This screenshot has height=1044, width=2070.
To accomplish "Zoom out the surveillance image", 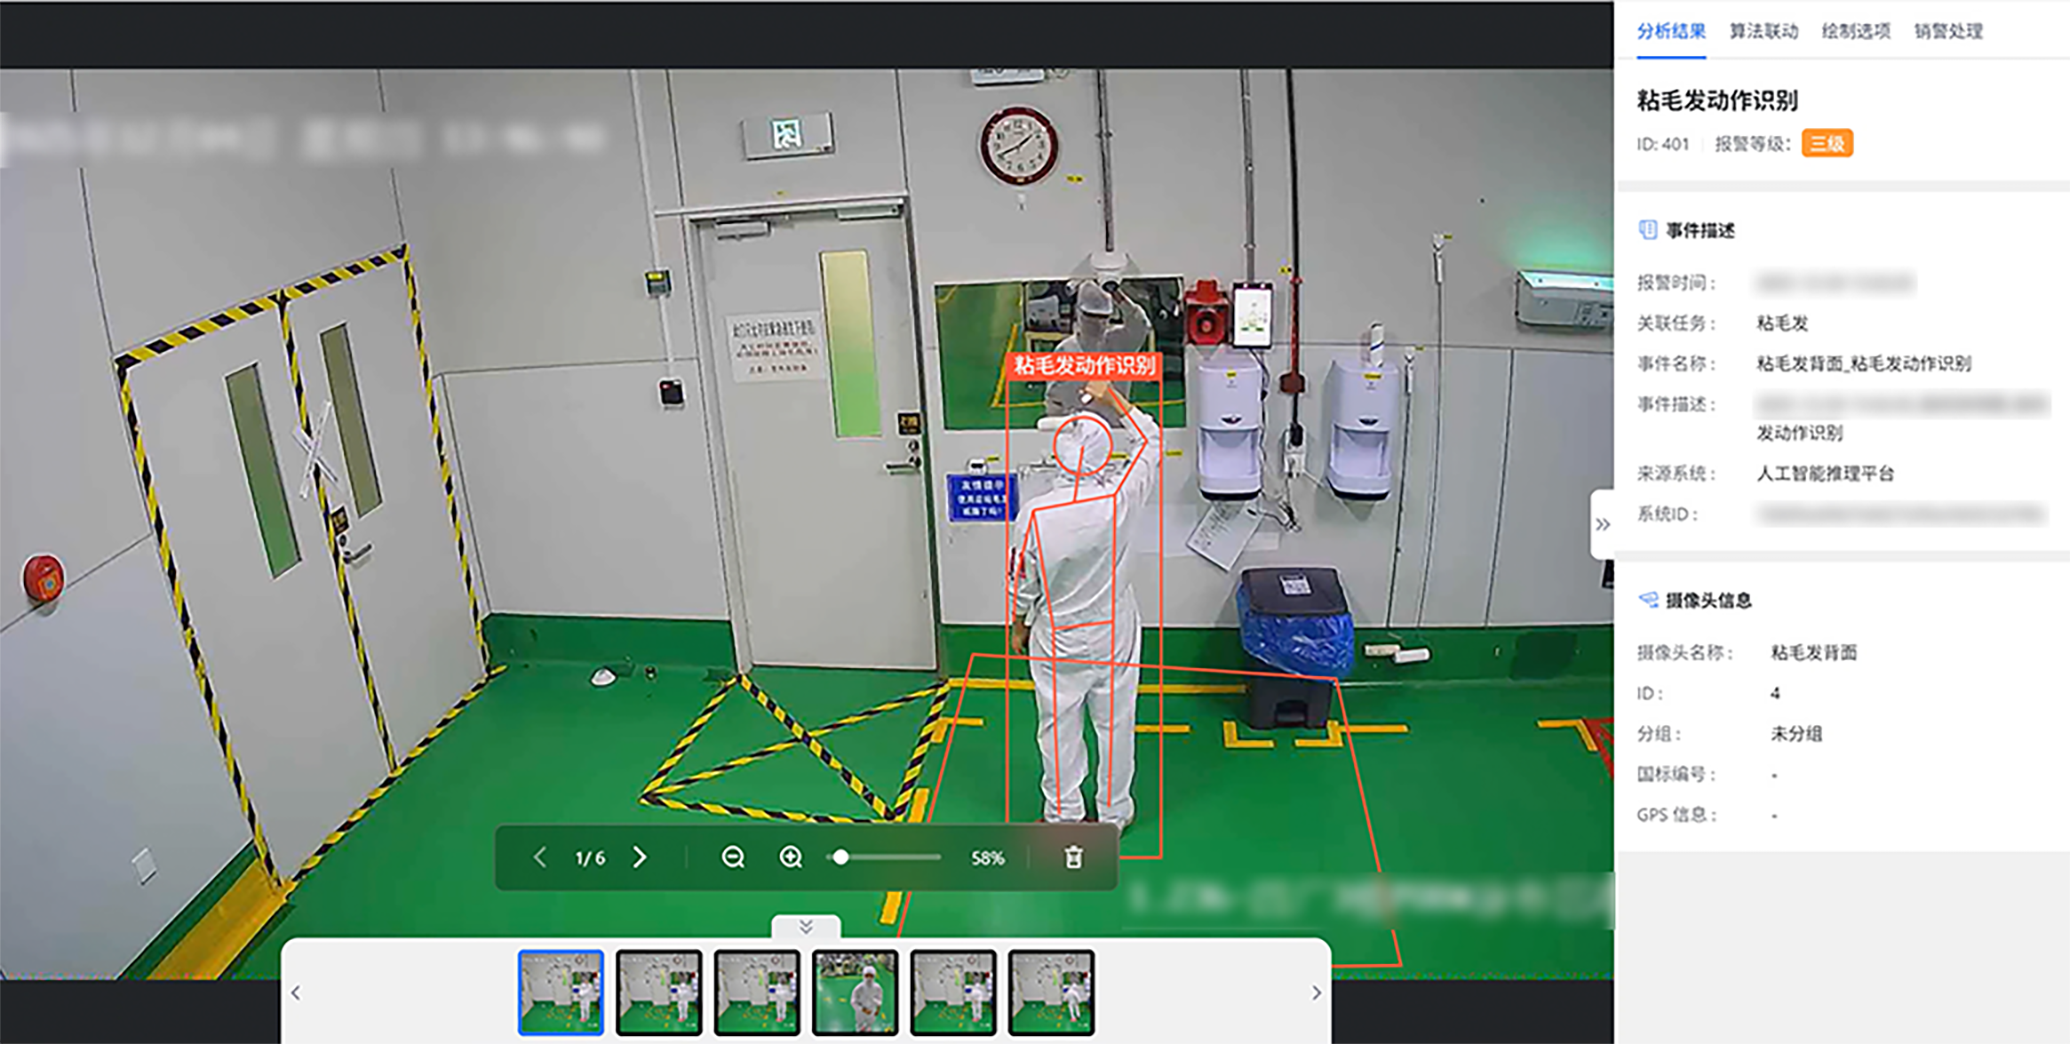I will [x=733, y=858].
